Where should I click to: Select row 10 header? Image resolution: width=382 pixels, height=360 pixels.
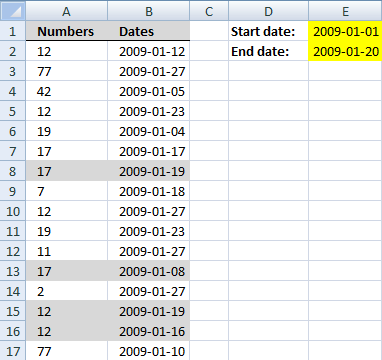13,211
